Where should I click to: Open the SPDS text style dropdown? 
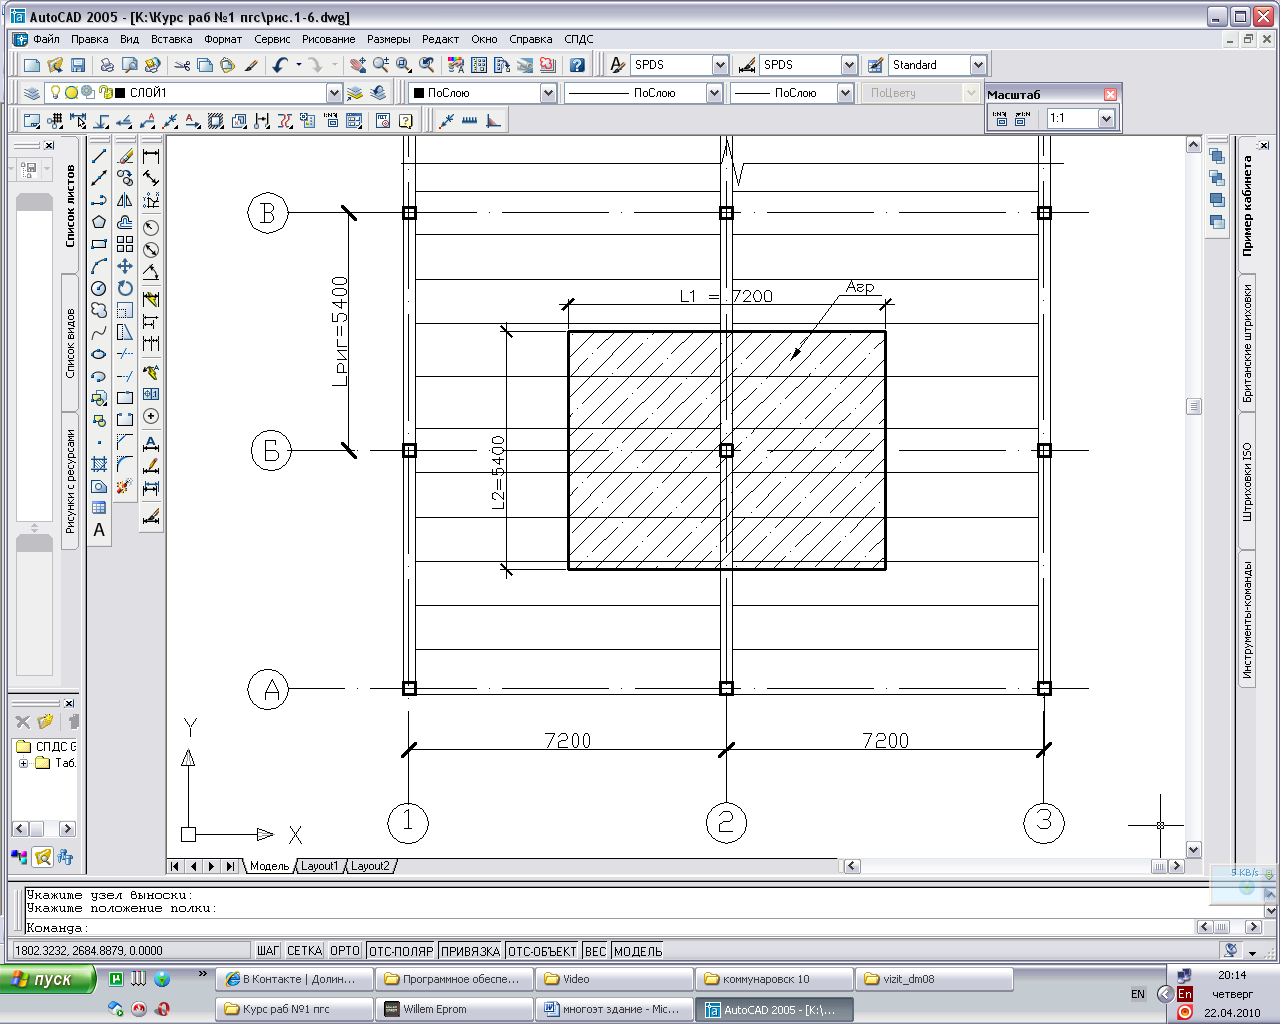click(x=720, y=65)
